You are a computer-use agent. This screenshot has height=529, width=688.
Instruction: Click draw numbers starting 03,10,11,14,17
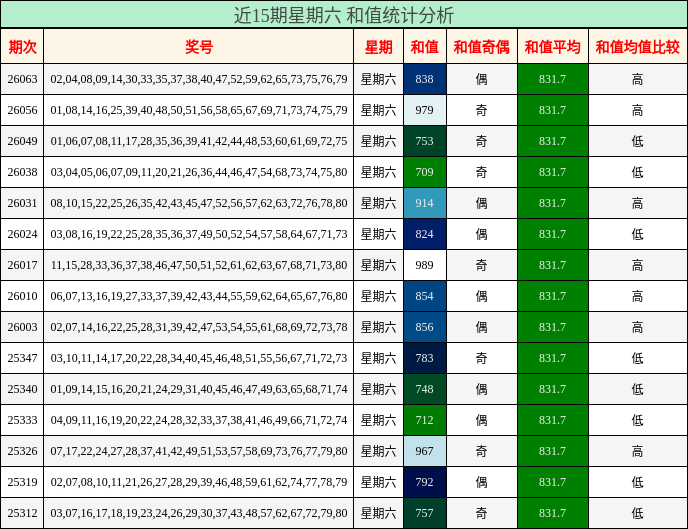pyautogui.click(x=199, y=358)
